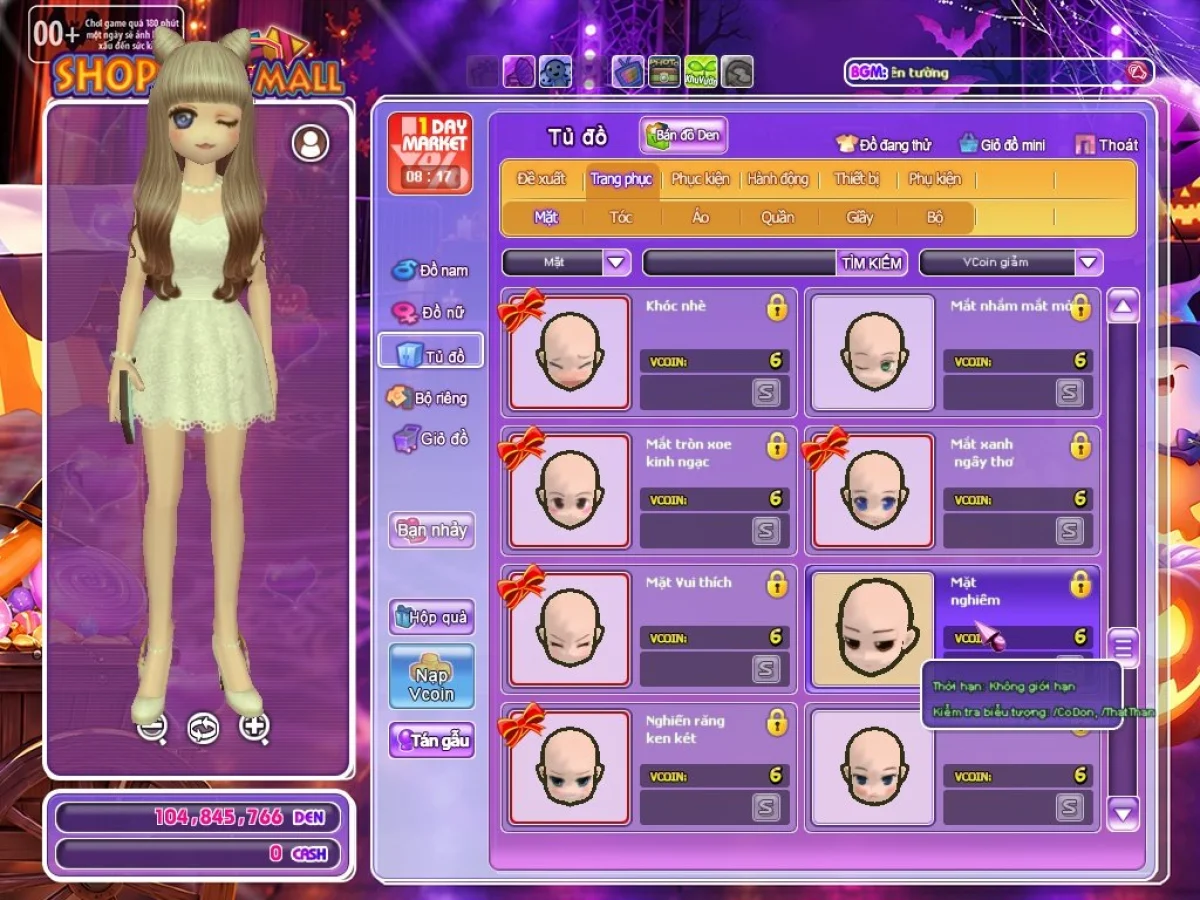This screenshot has height=900, width=1200.
Task: Expand the VCoin giảm sort dropdown
Action: pos(1089,262)
